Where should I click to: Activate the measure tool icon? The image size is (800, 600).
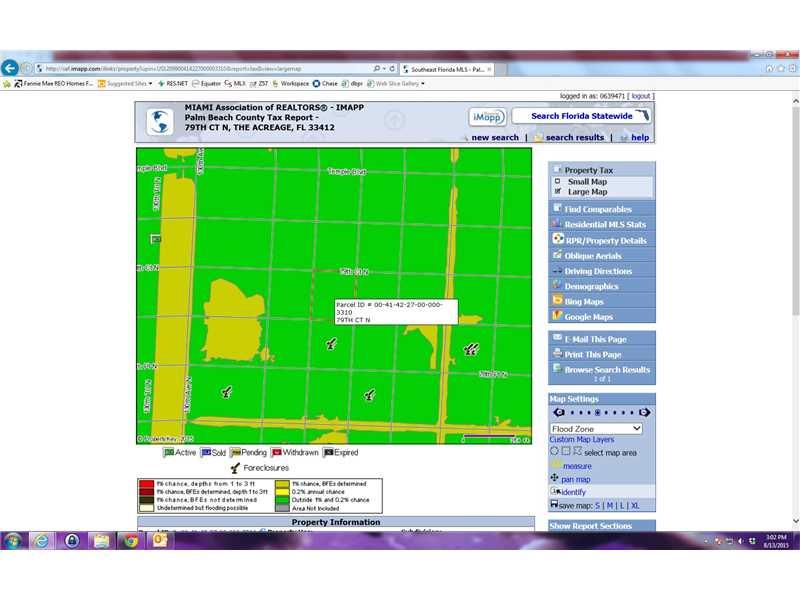click(x=555, y=465)
